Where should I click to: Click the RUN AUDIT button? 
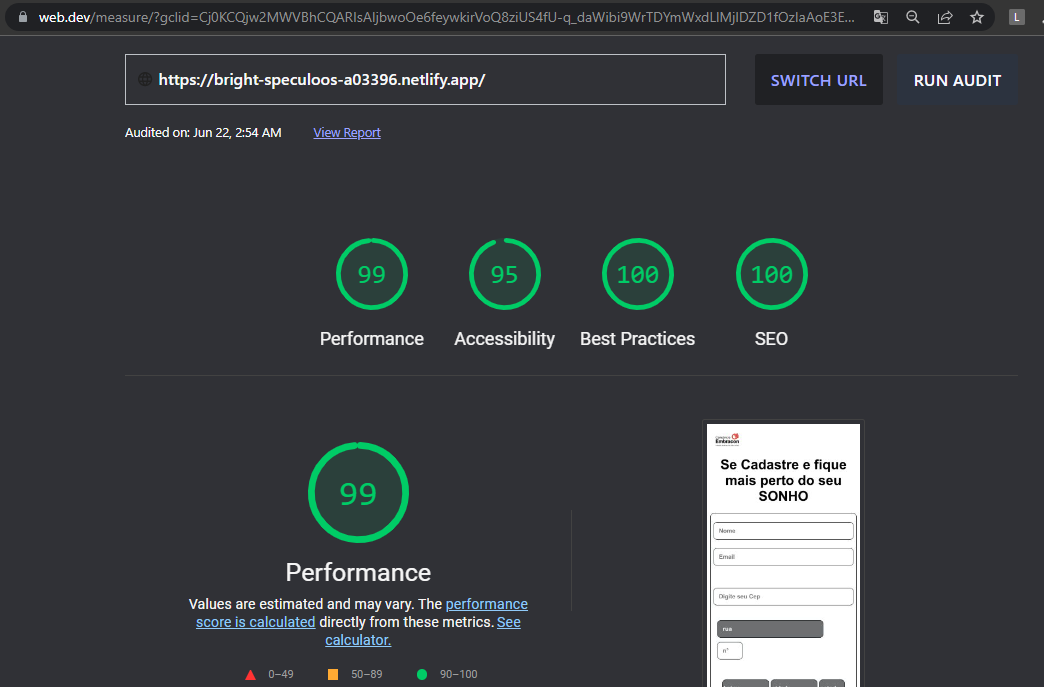coord(957,80)
